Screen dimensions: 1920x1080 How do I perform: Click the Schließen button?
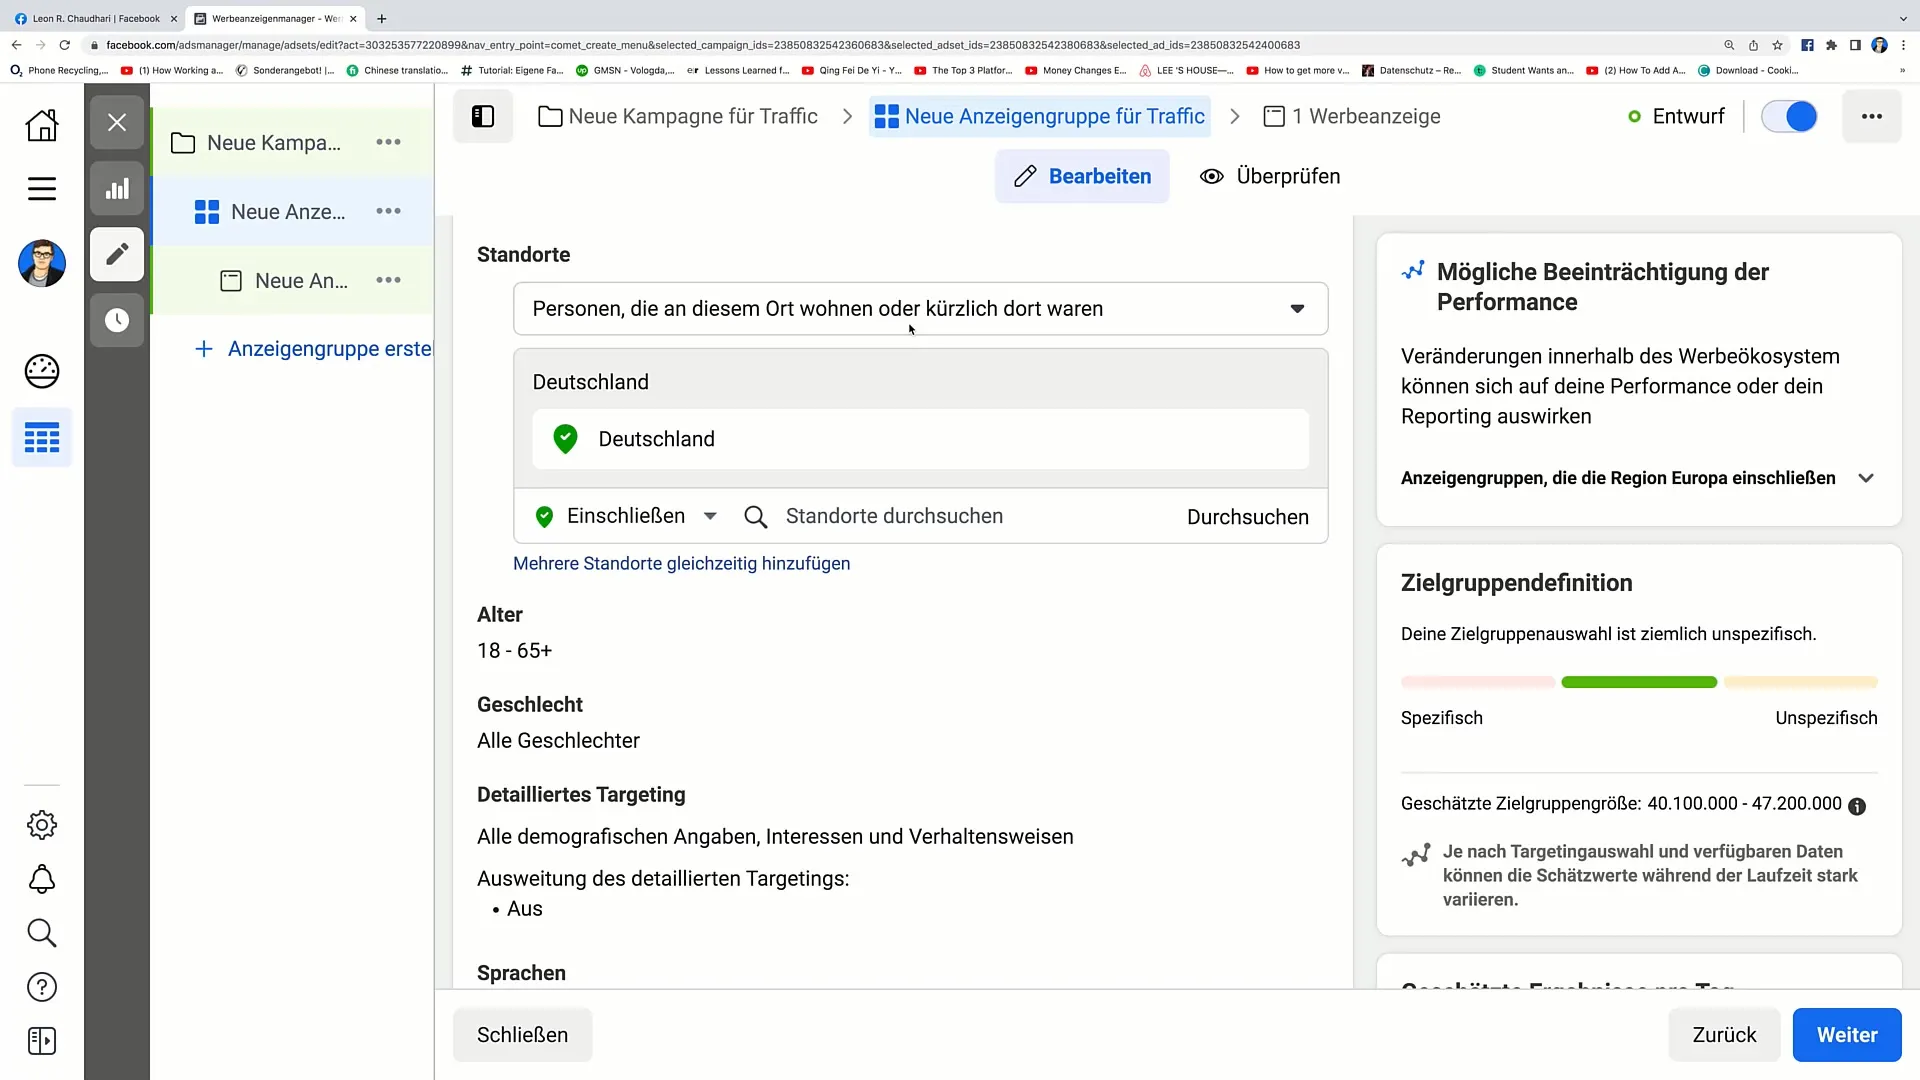522,1035
